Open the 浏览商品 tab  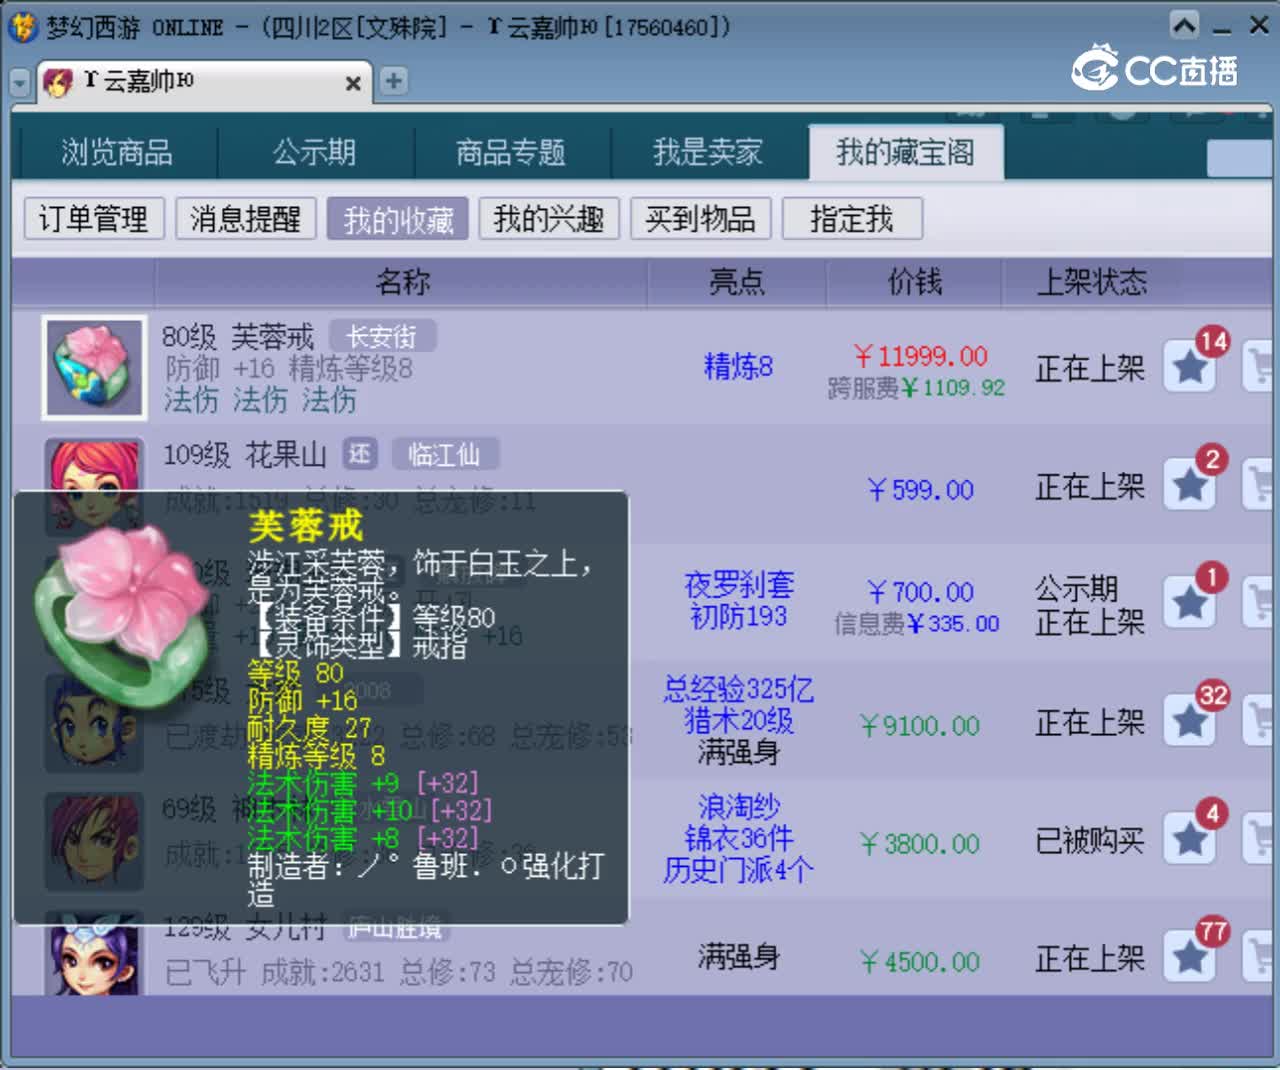click(x=116, y=153)
